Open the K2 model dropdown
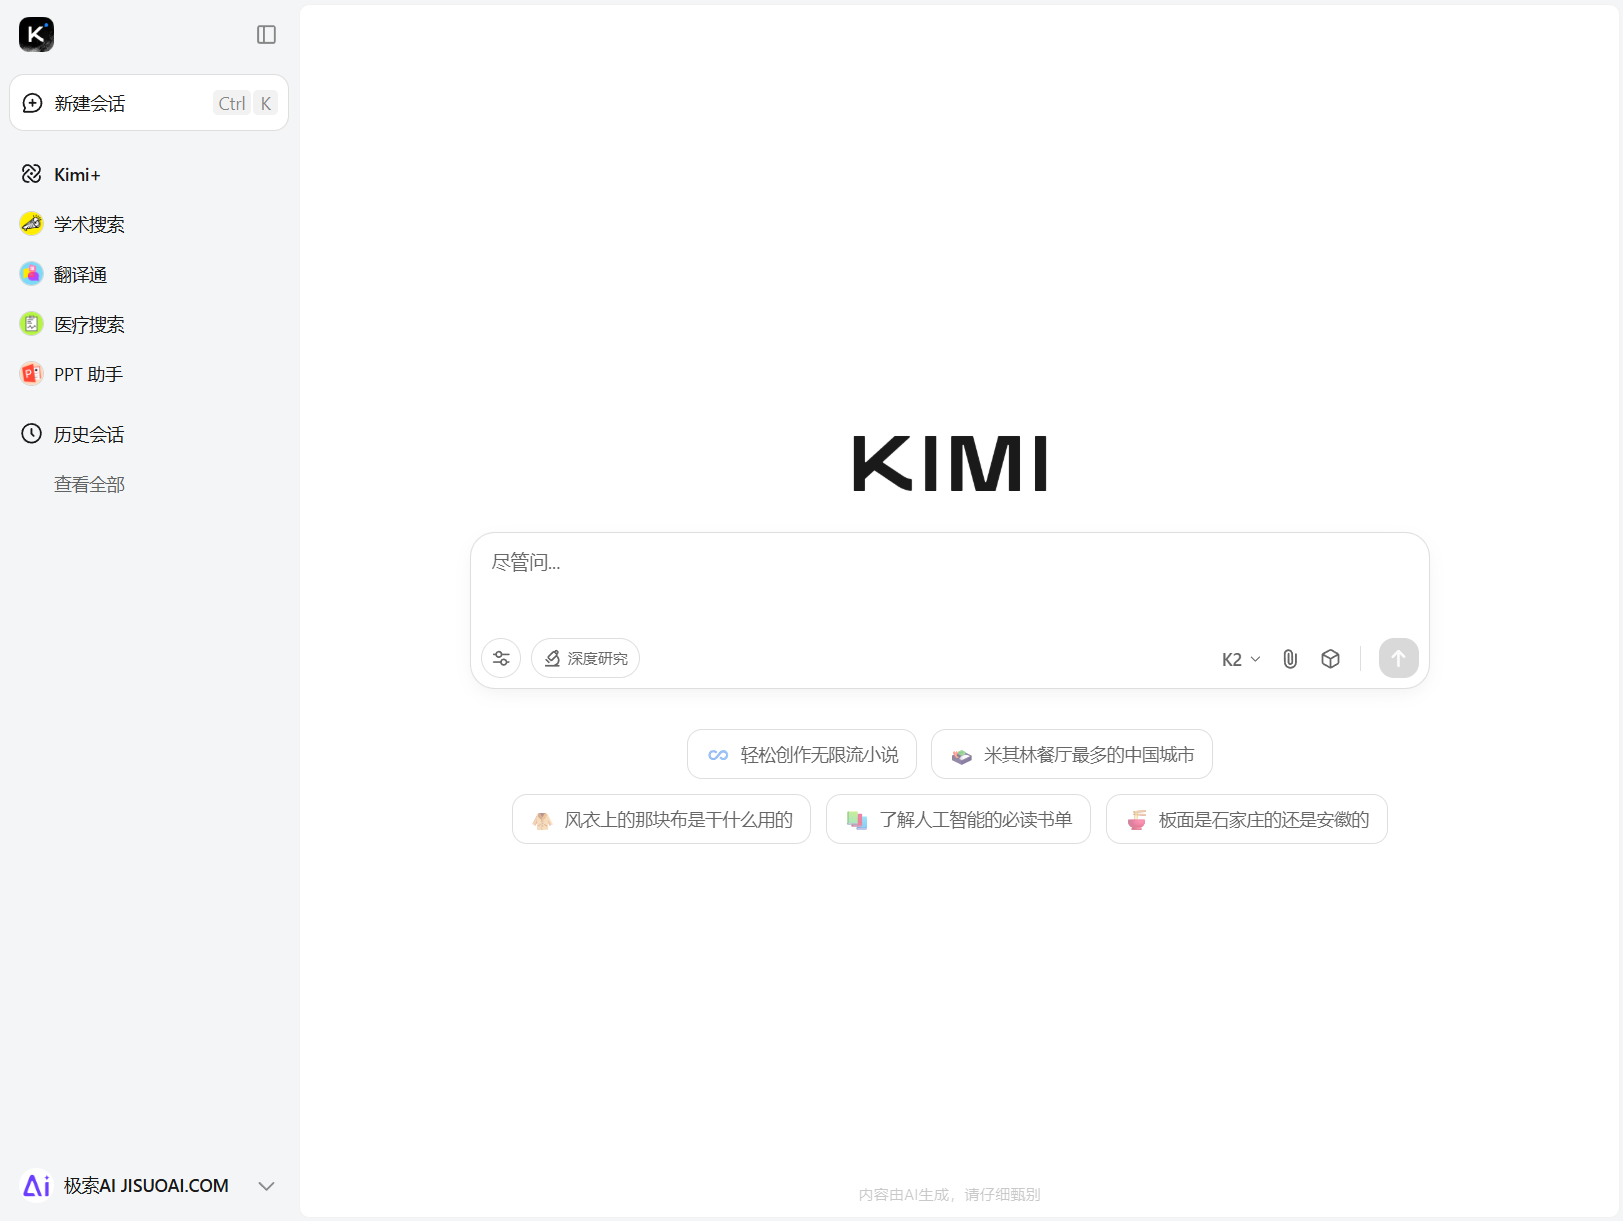Screen dimensions: 1623x1221 coord(1240,658)
